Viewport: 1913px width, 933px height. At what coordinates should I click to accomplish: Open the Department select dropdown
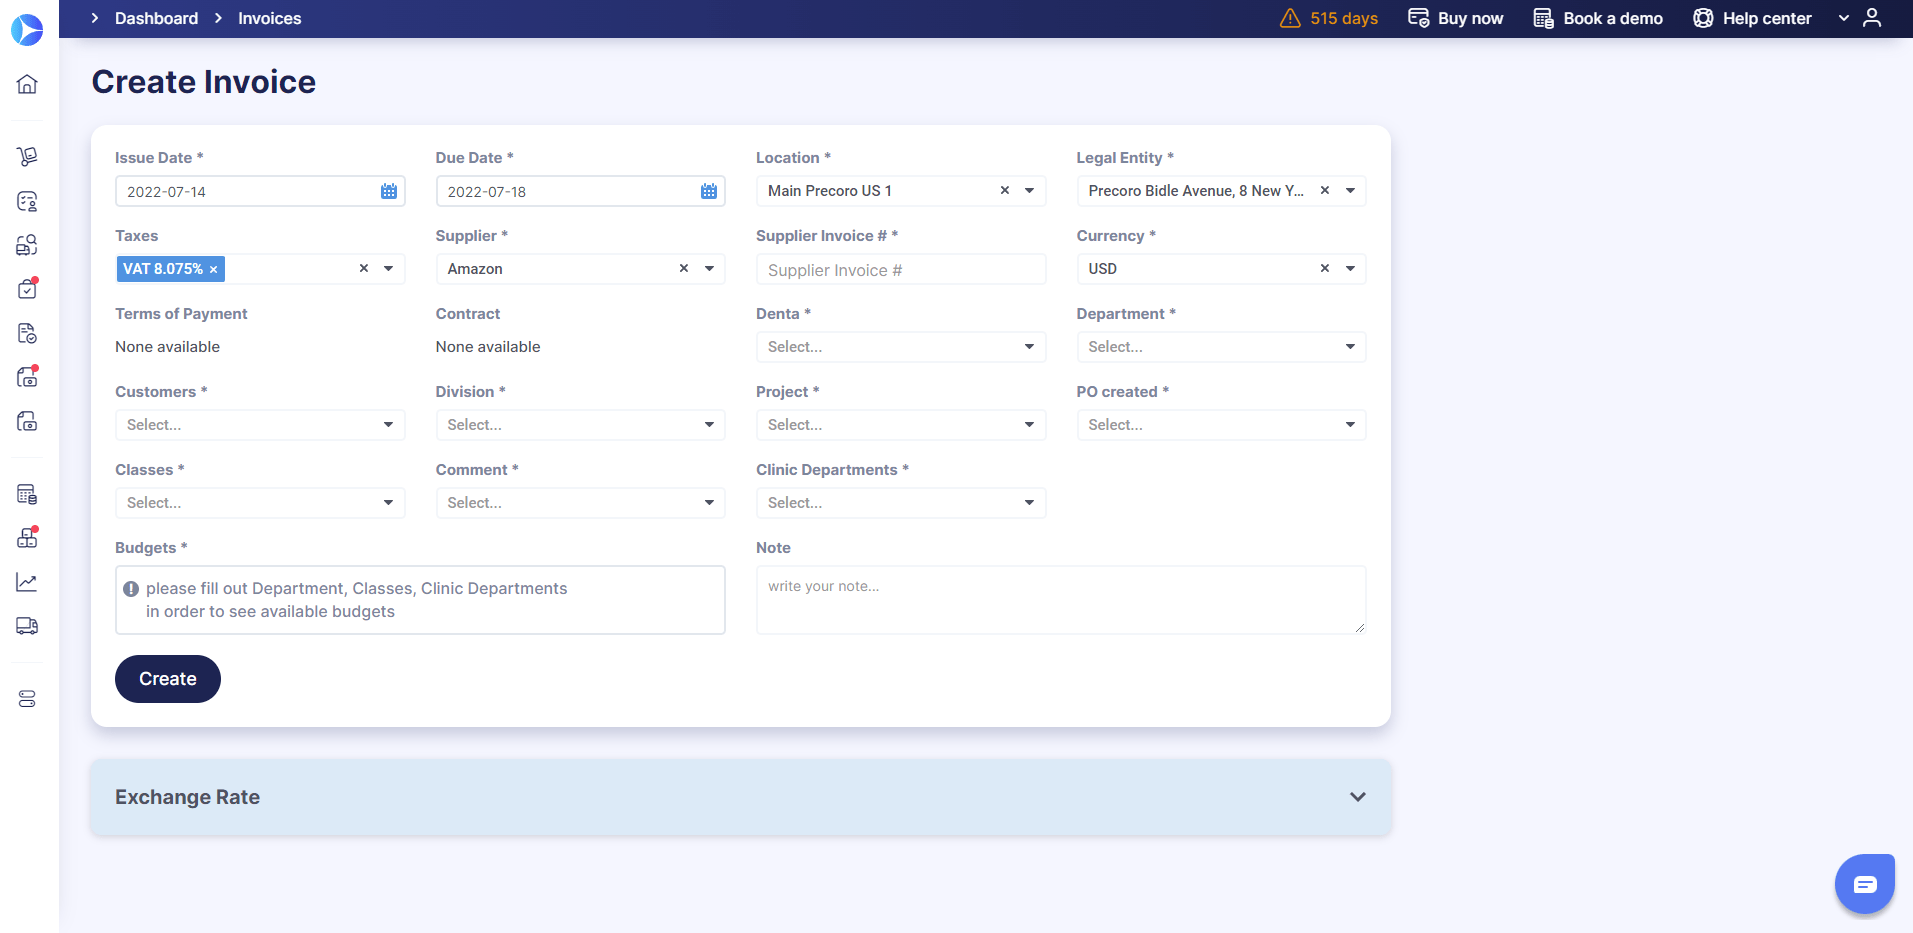pyautogui.click(x=1221, y=347)
